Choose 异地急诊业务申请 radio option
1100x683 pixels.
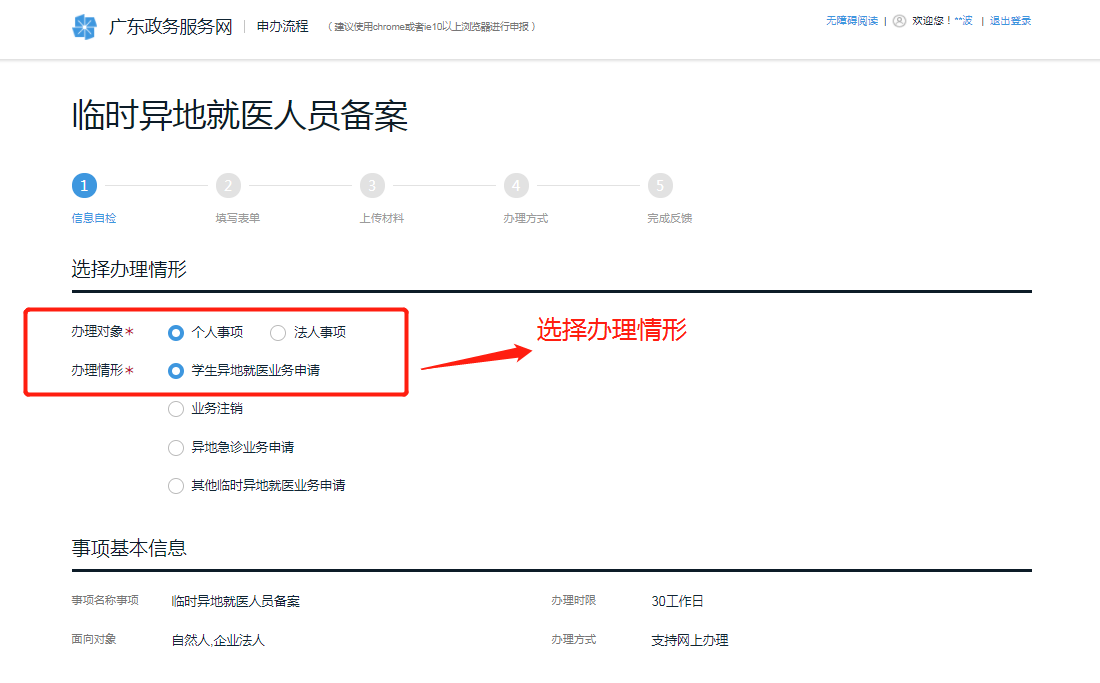coord(176,447)
